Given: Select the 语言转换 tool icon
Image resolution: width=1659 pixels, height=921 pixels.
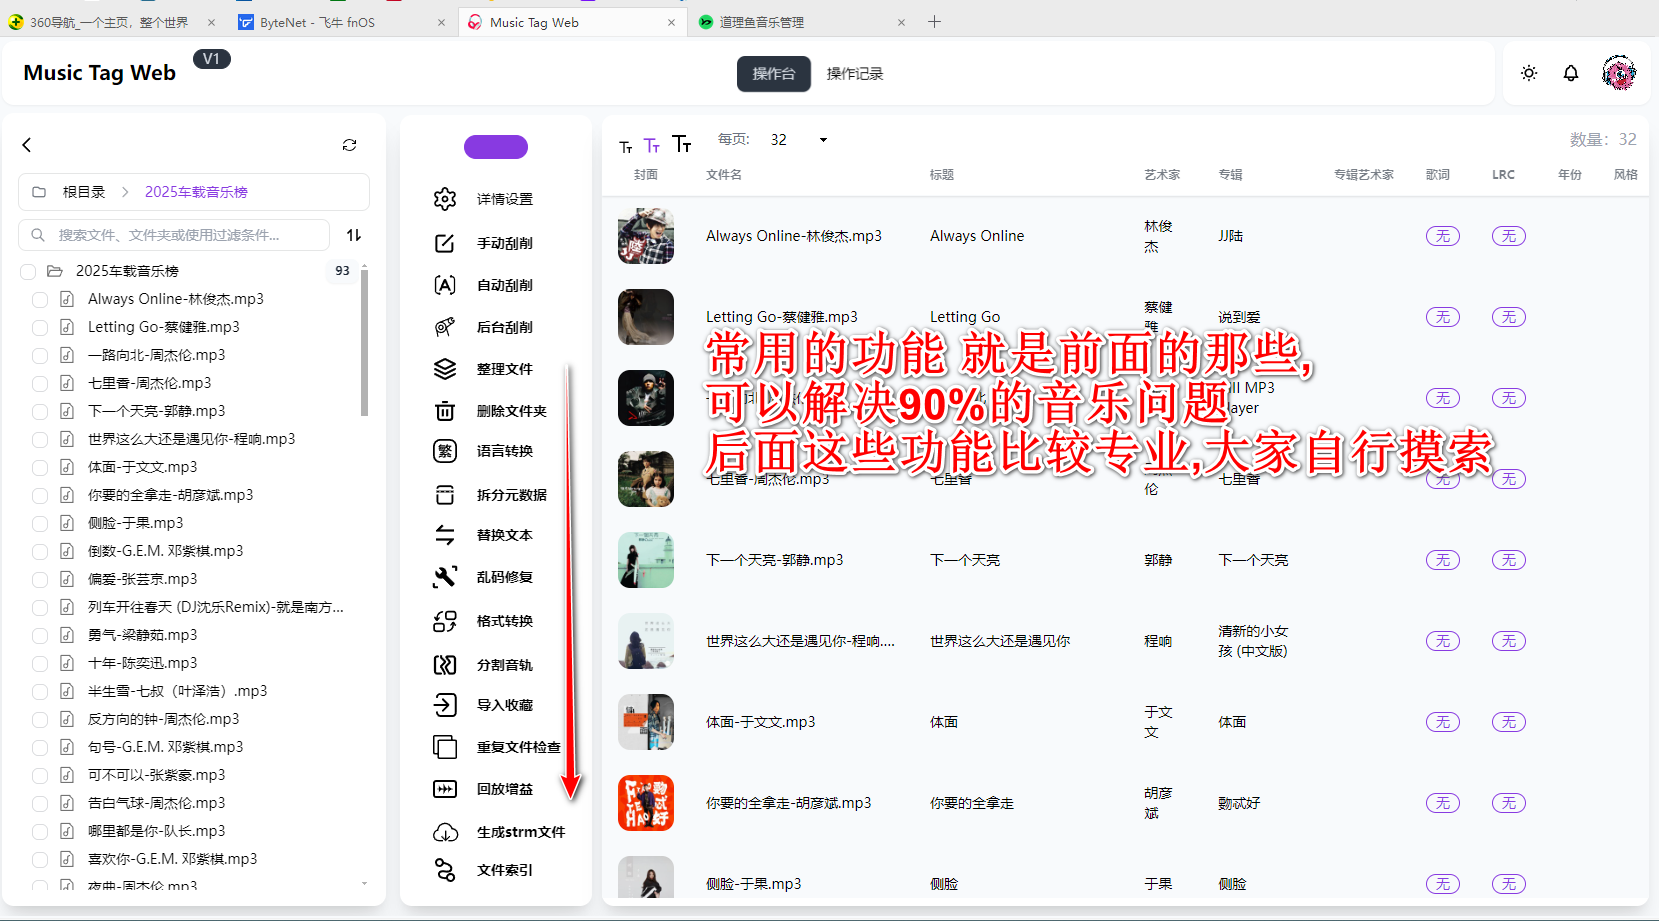Looking at the screenshot, I should (445, 451).
